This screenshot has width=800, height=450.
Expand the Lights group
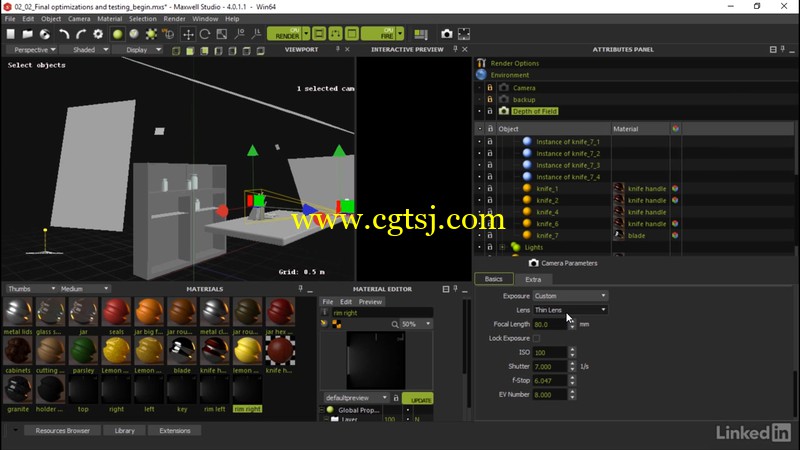pyautogui.click(x=502, y=247)
